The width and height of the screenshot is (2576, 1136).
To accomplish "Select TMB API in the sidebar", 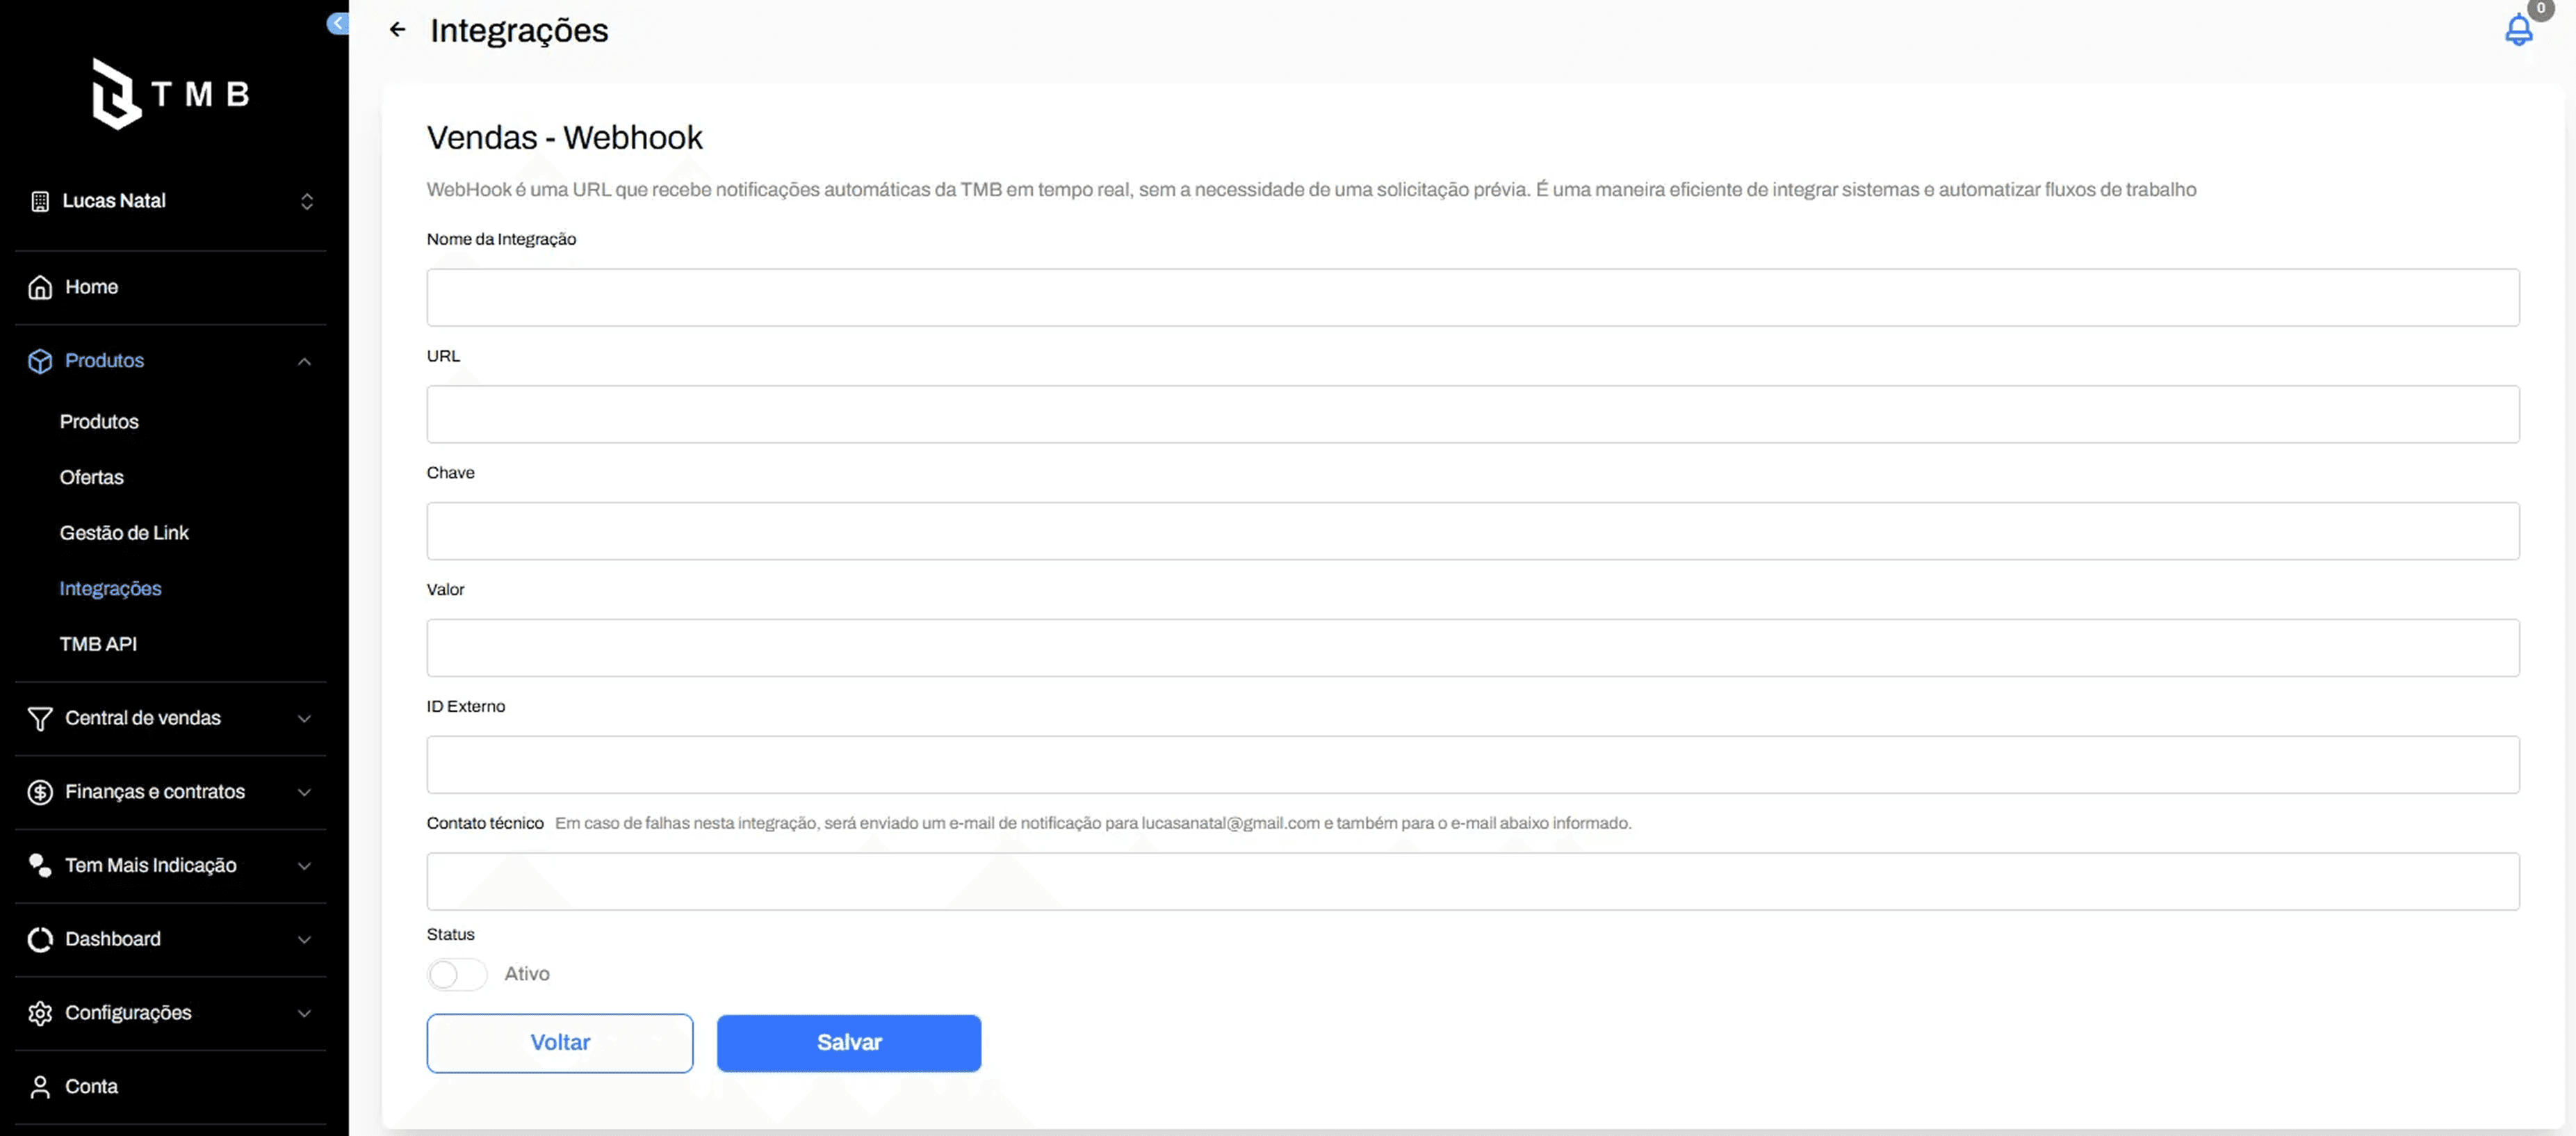I will [x=98, y=644].
